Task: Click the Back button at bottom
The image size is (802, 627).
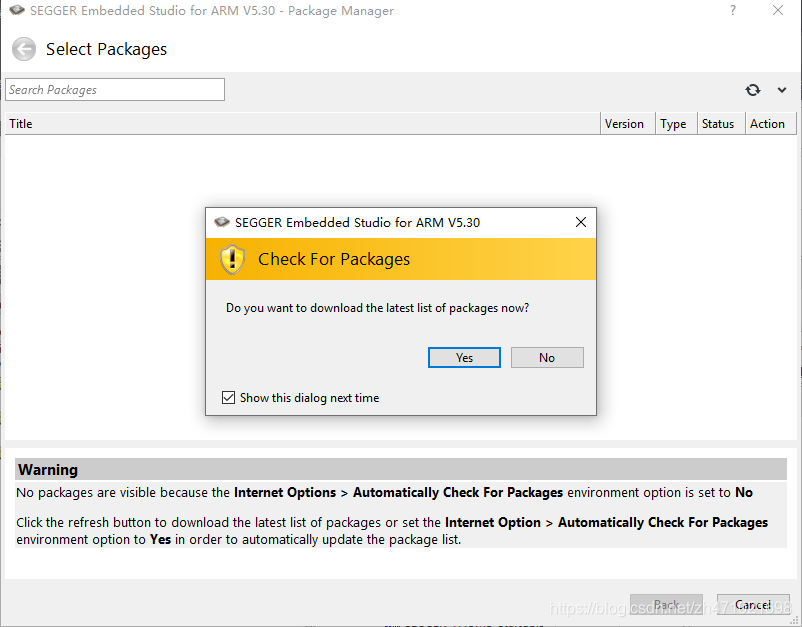Action: click(x=666, y=605)
